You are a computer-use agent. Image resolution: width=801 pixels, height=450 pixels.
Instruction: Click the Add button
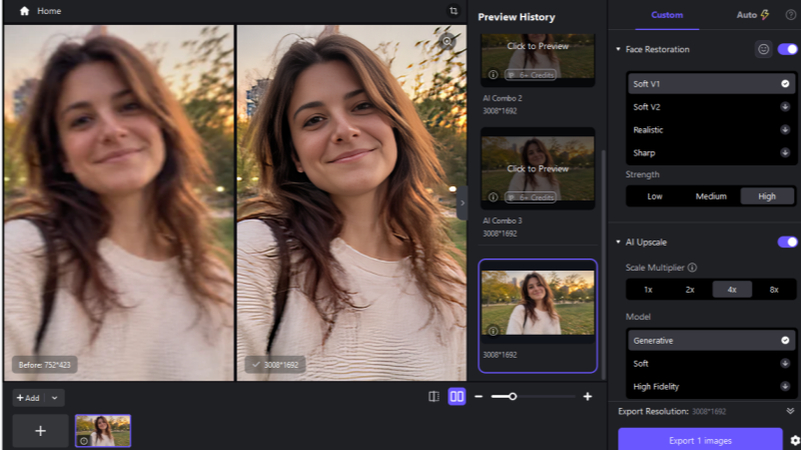(28, 398)
